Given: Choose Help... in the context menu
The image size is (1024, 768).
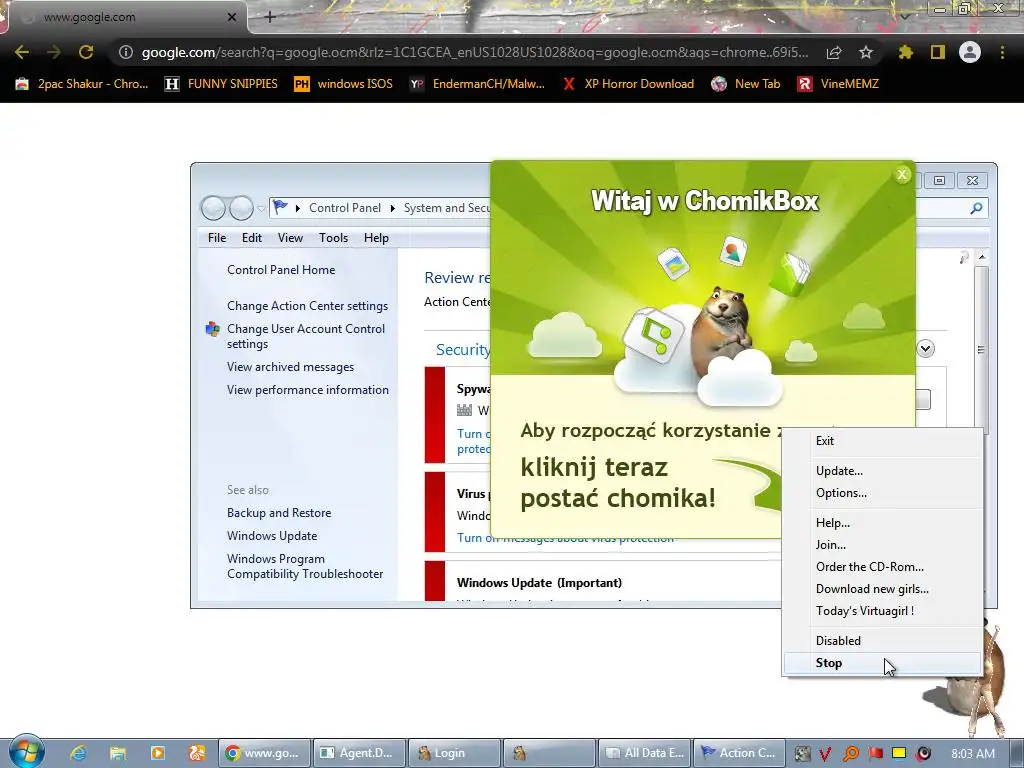Looking at the screenshot, I should (x=882, y=522).
